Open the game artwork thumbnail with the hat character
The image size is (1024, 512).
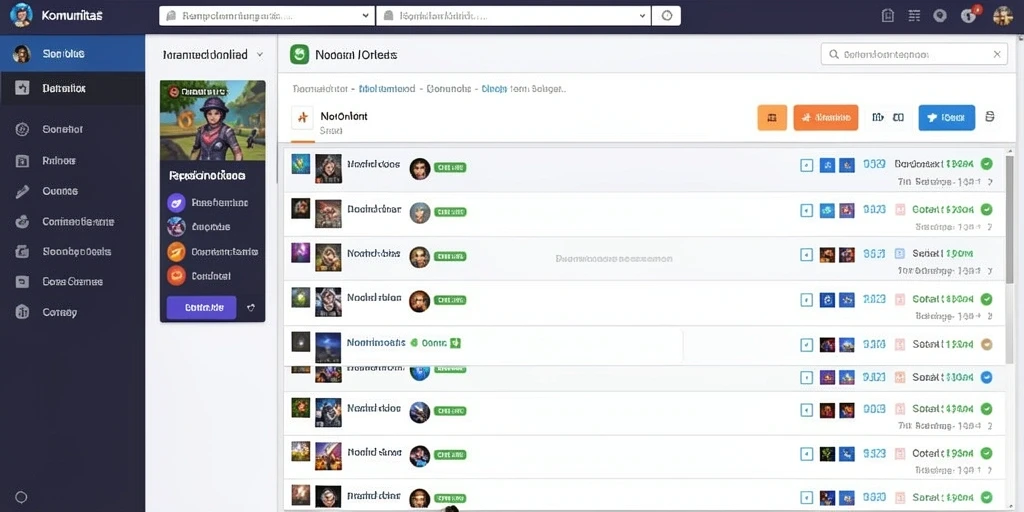click(213, 121)
